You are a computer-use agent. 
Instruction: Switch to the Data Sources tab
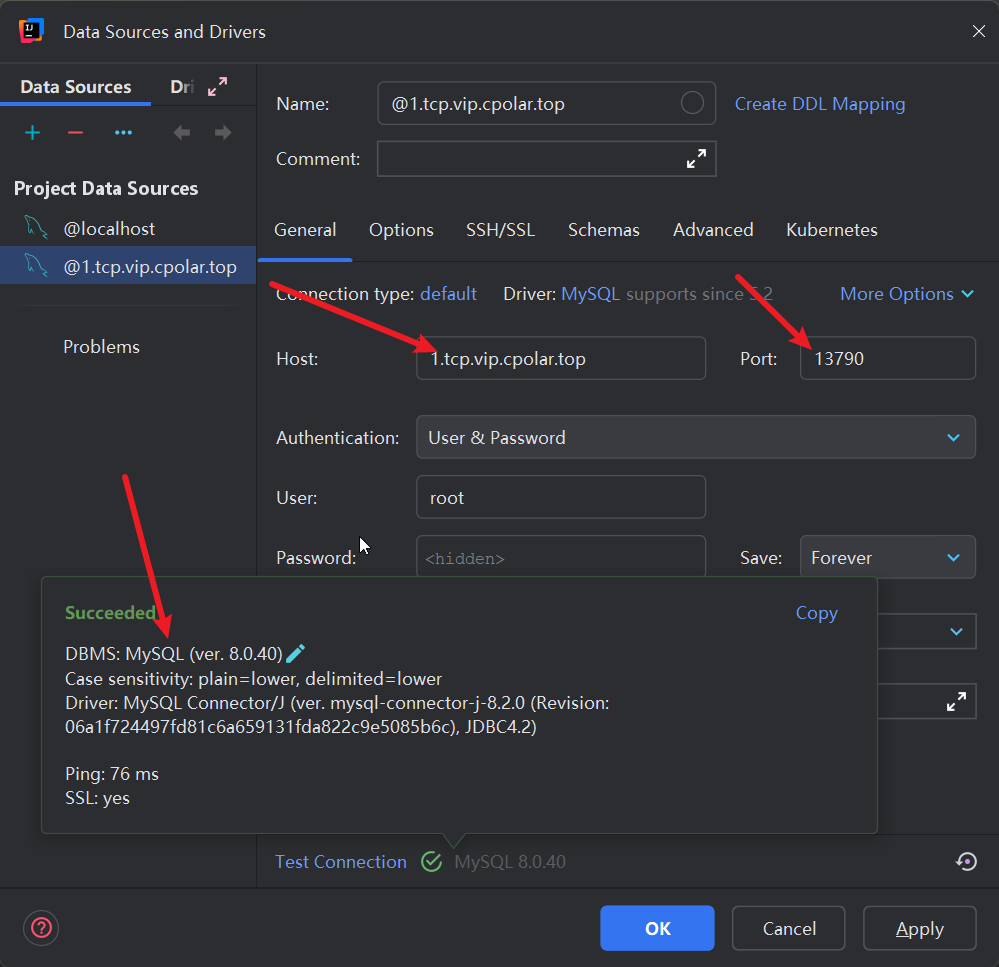76,87
